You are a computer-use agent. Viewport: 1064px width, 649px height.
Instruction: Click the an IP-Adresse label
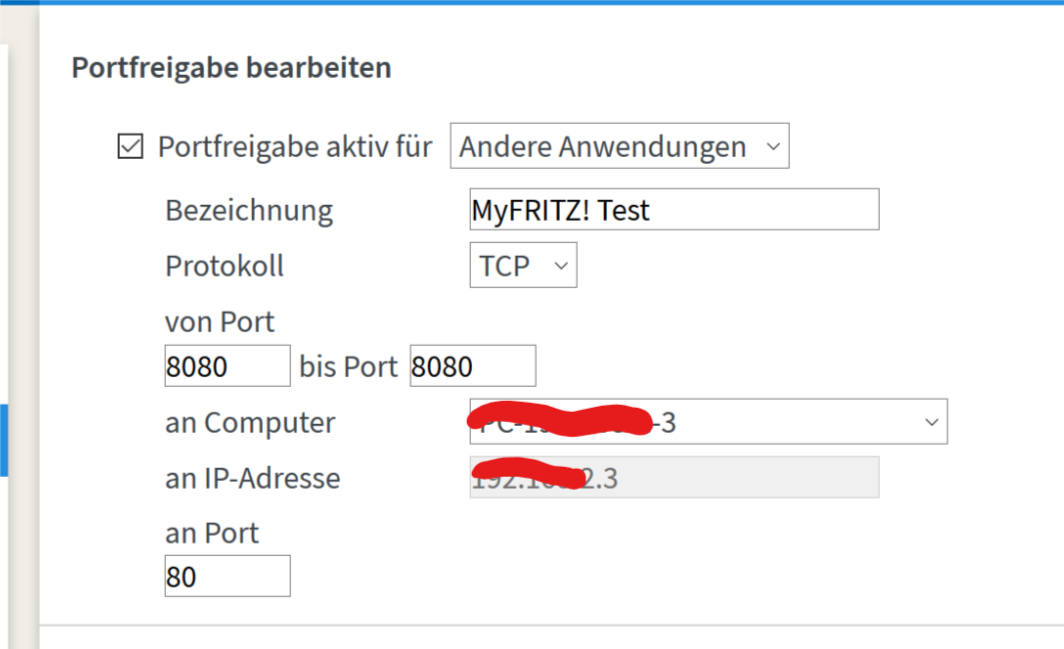(252, 478)
